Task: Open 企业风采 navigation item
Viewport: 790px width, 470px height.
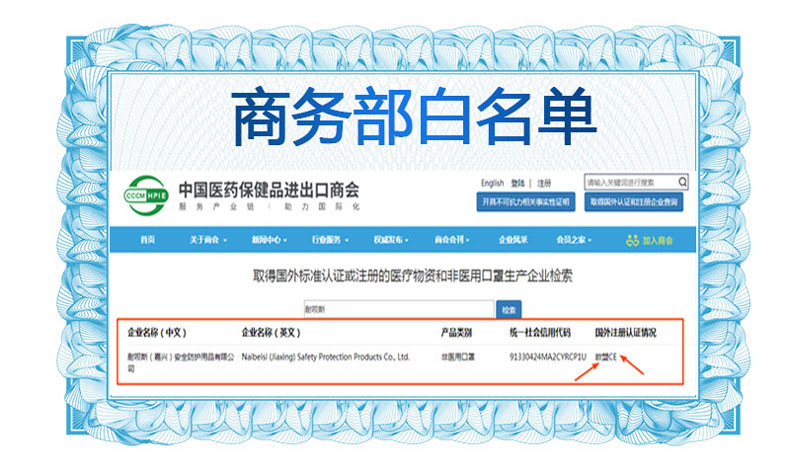Action: (x=513, y=240)
